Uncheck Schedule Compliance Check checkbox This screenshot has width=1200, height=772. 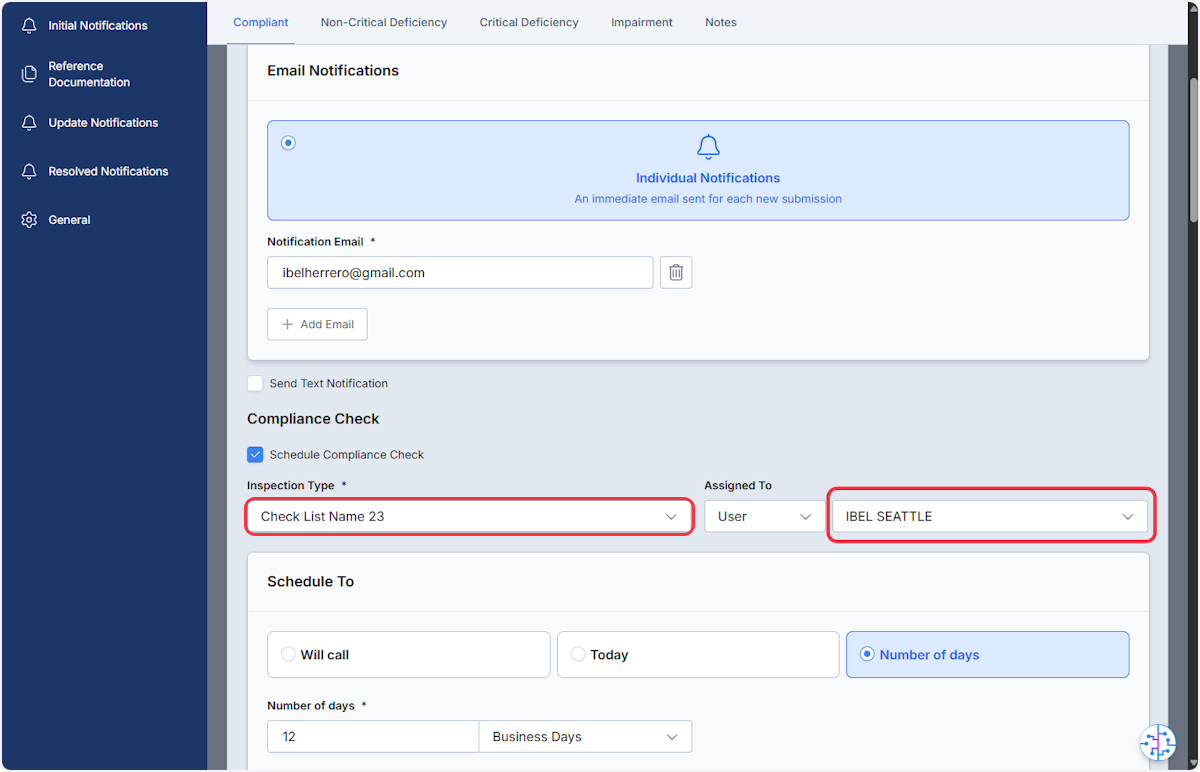255,454
